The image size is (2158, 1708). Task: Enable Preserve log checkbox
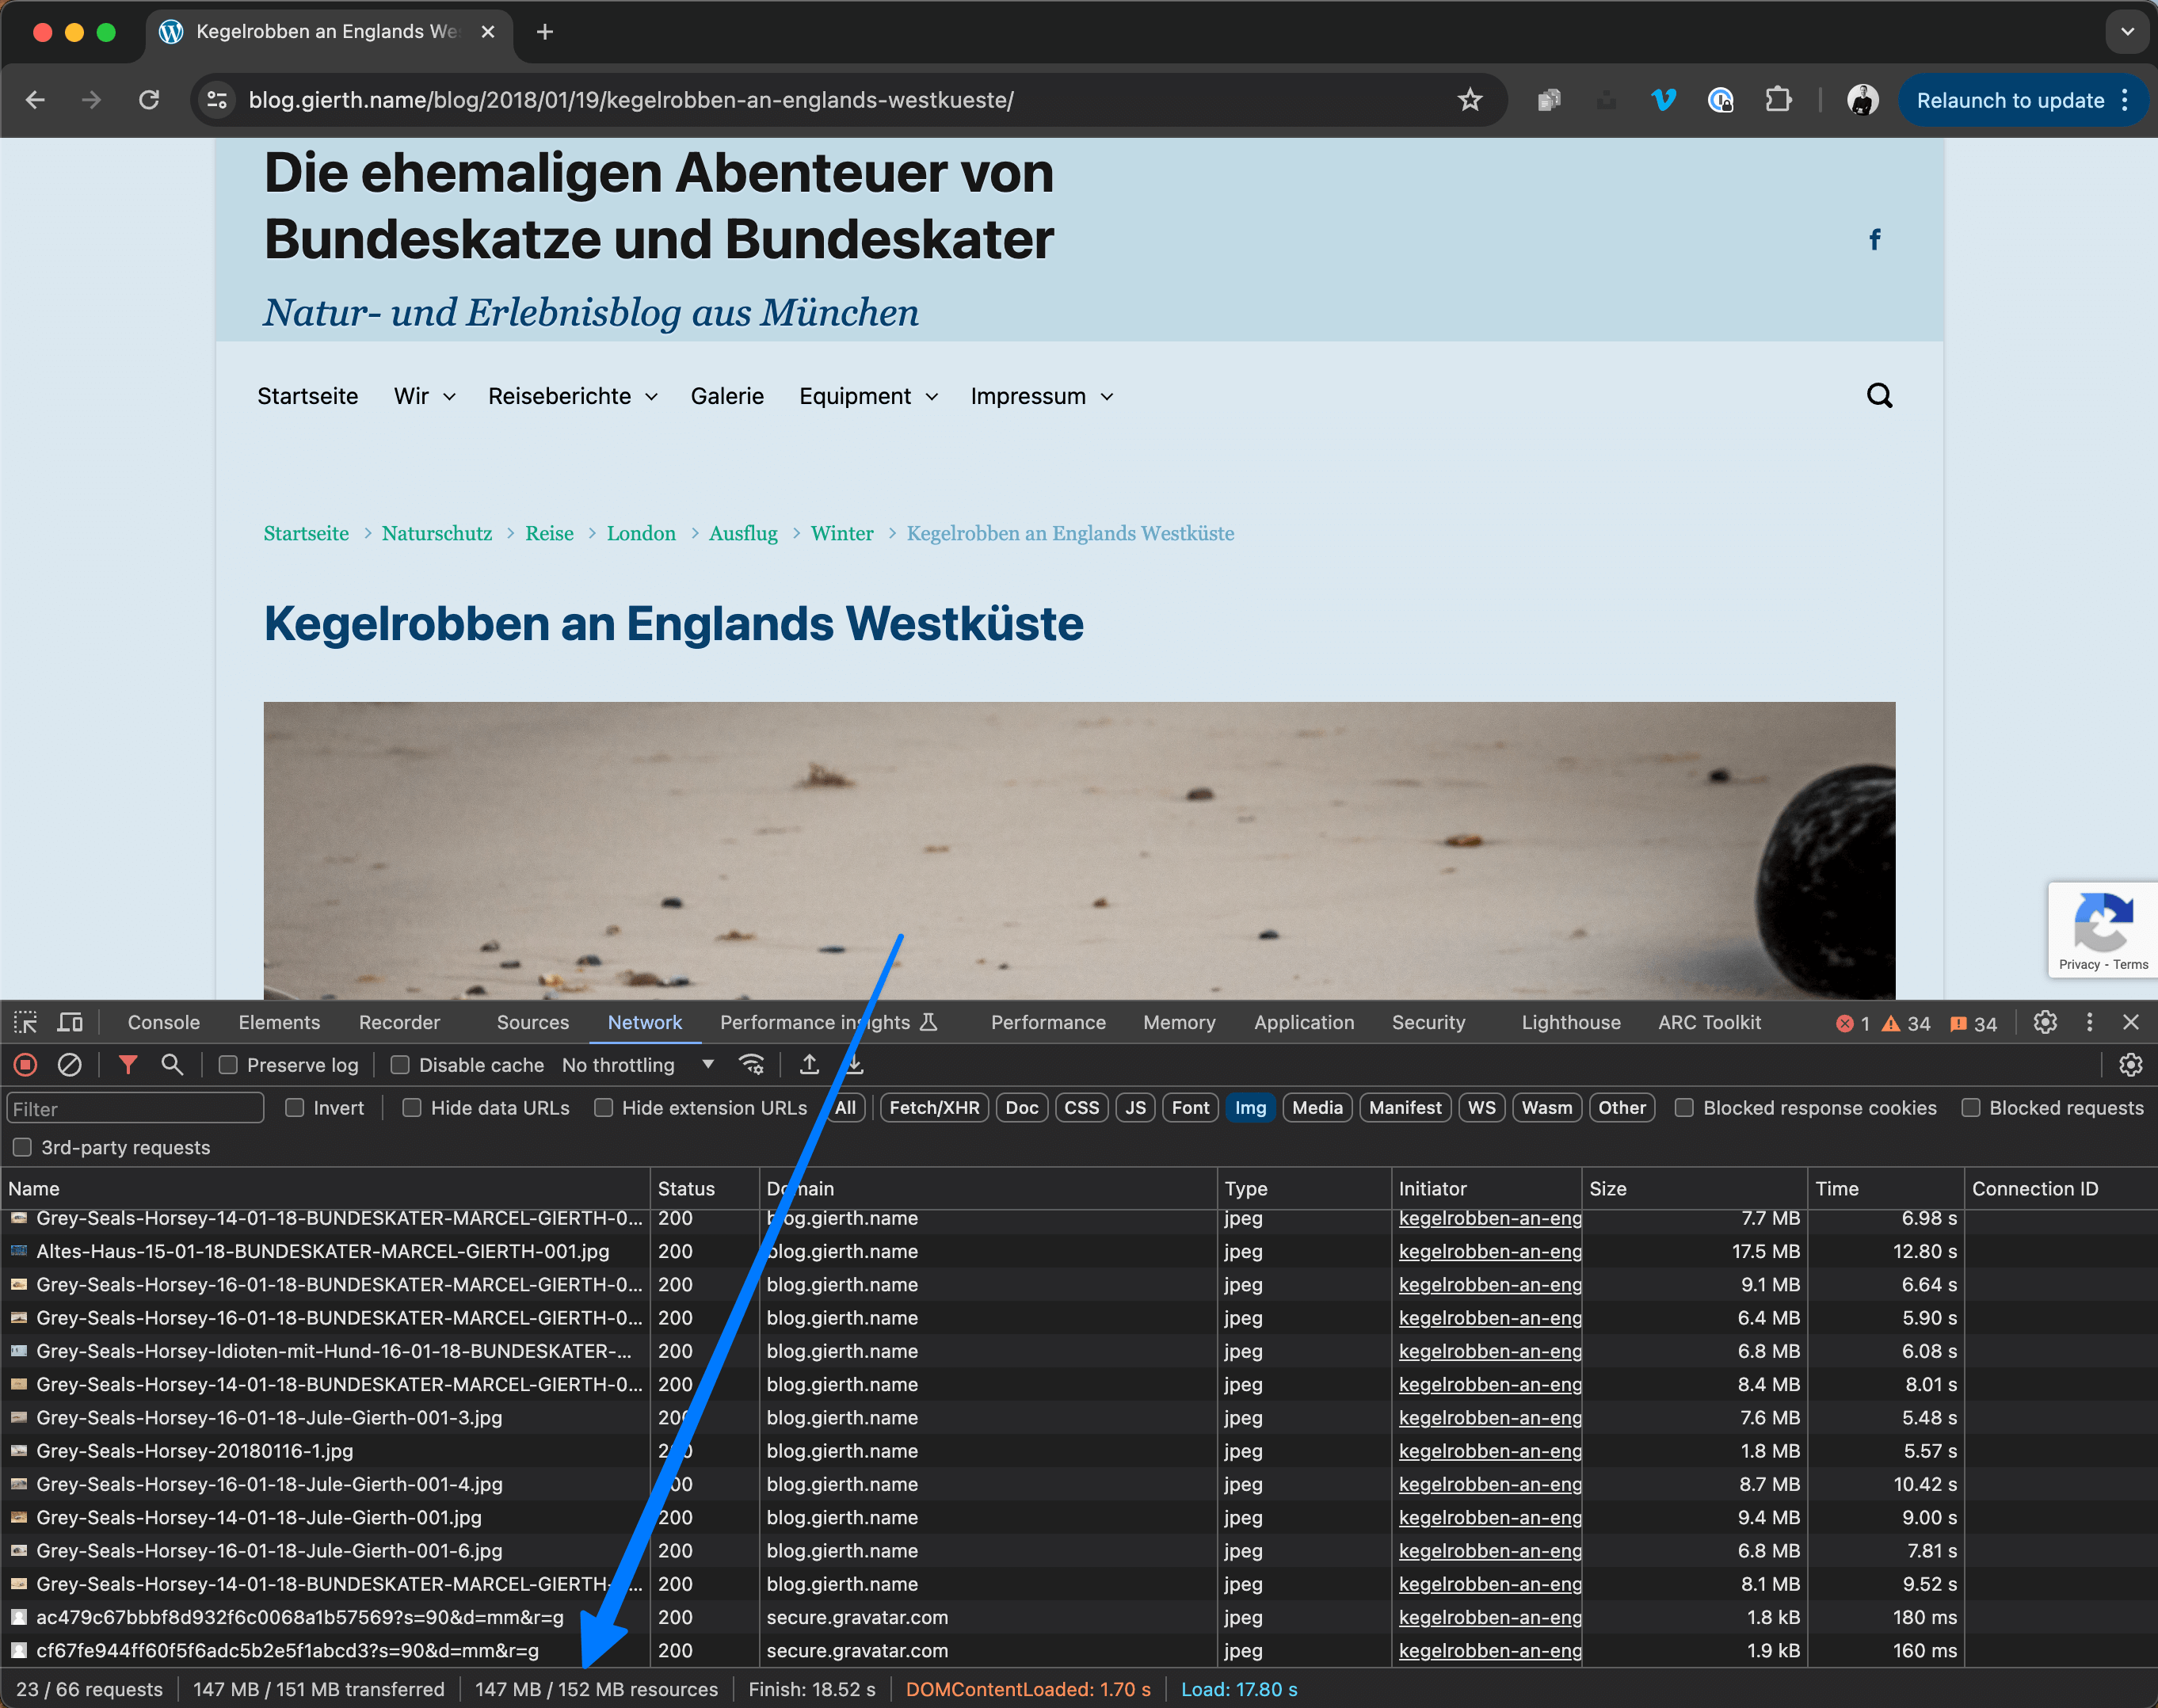[x=228, y=1066]
